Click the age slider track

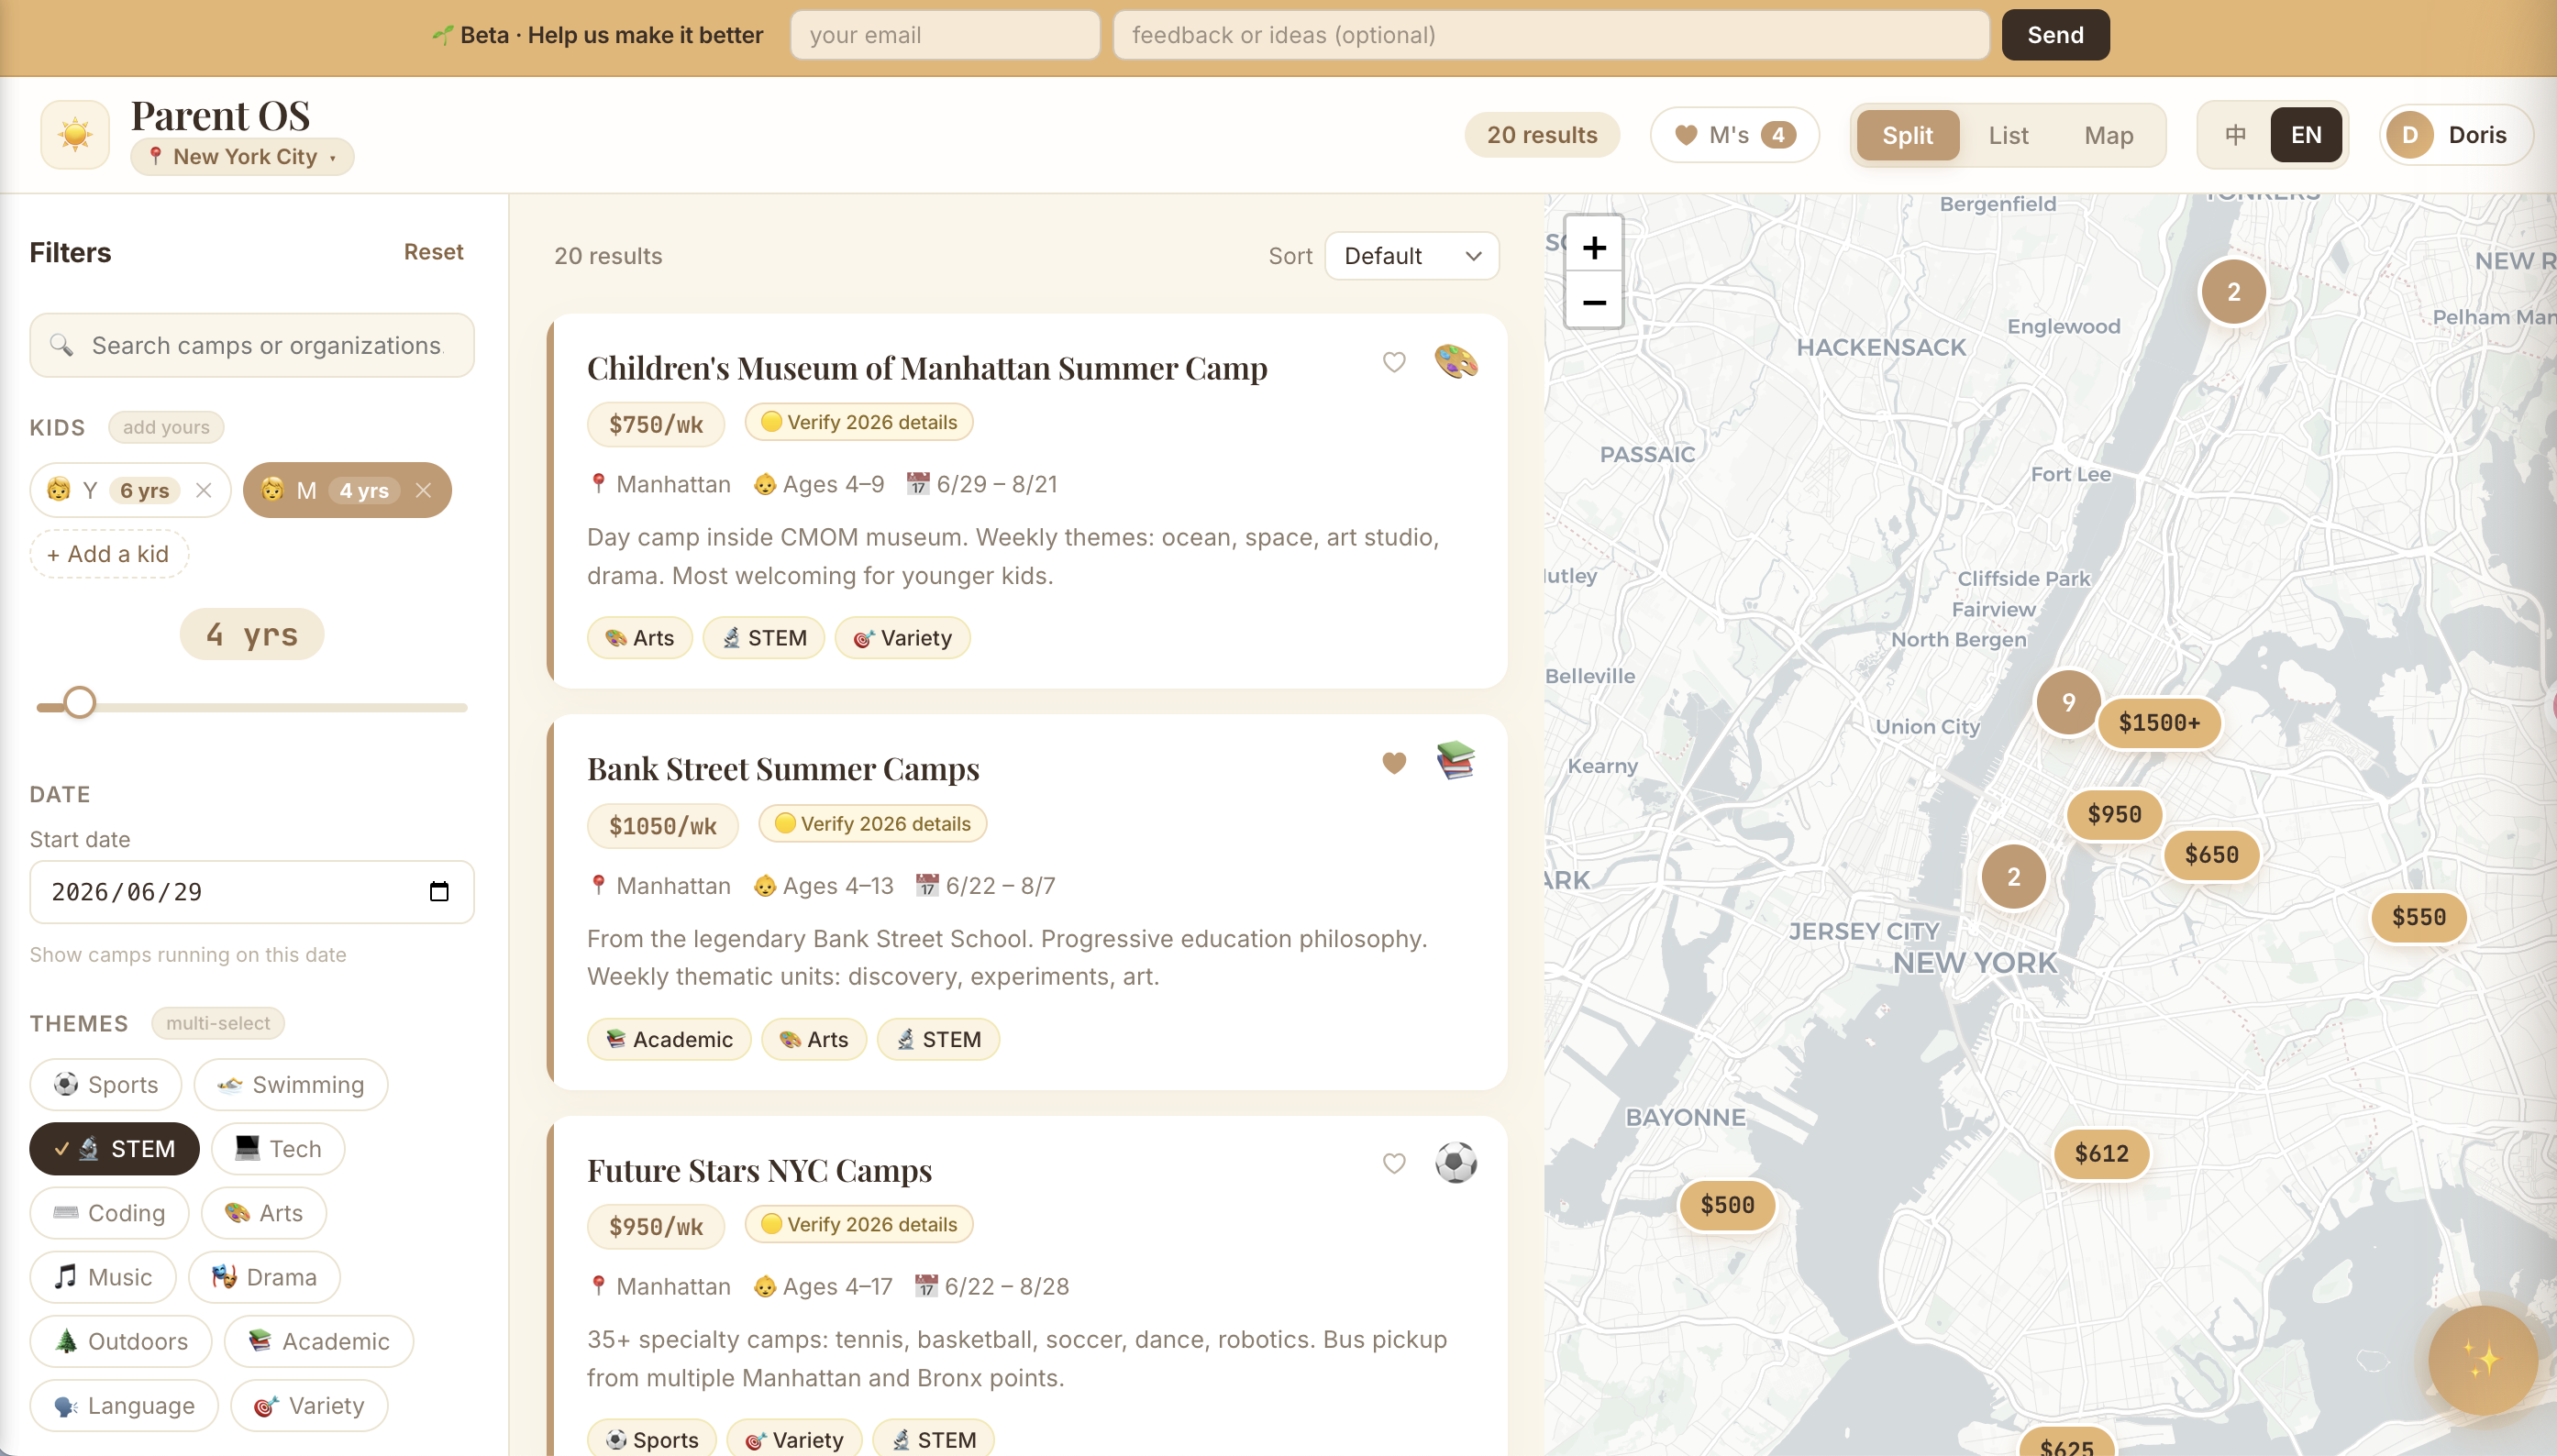252,708
